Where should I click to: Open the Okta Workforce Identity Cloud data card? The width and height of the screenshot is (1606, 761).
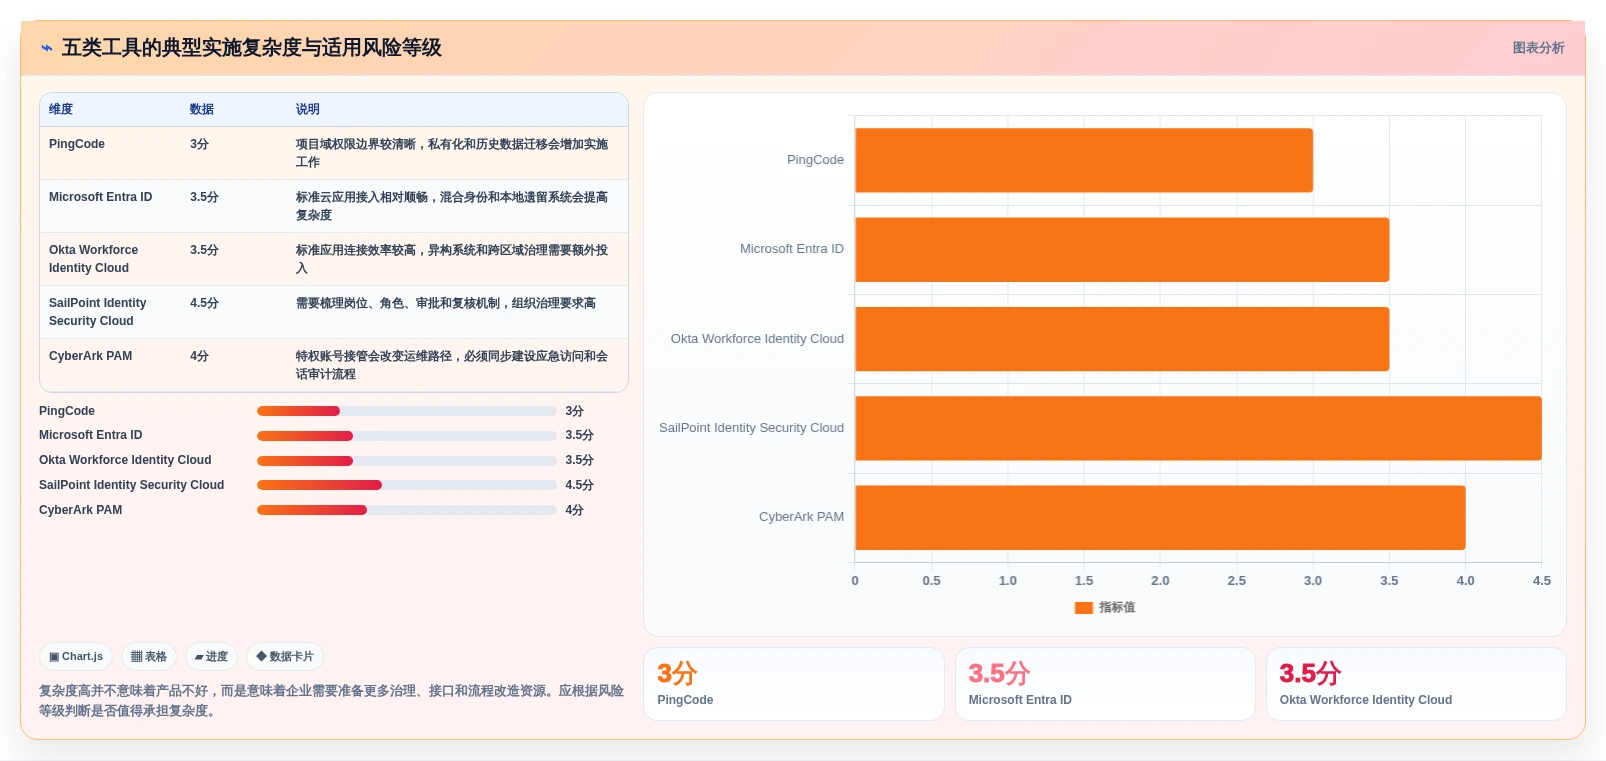pyautogui.click(x=1416, y=684)
